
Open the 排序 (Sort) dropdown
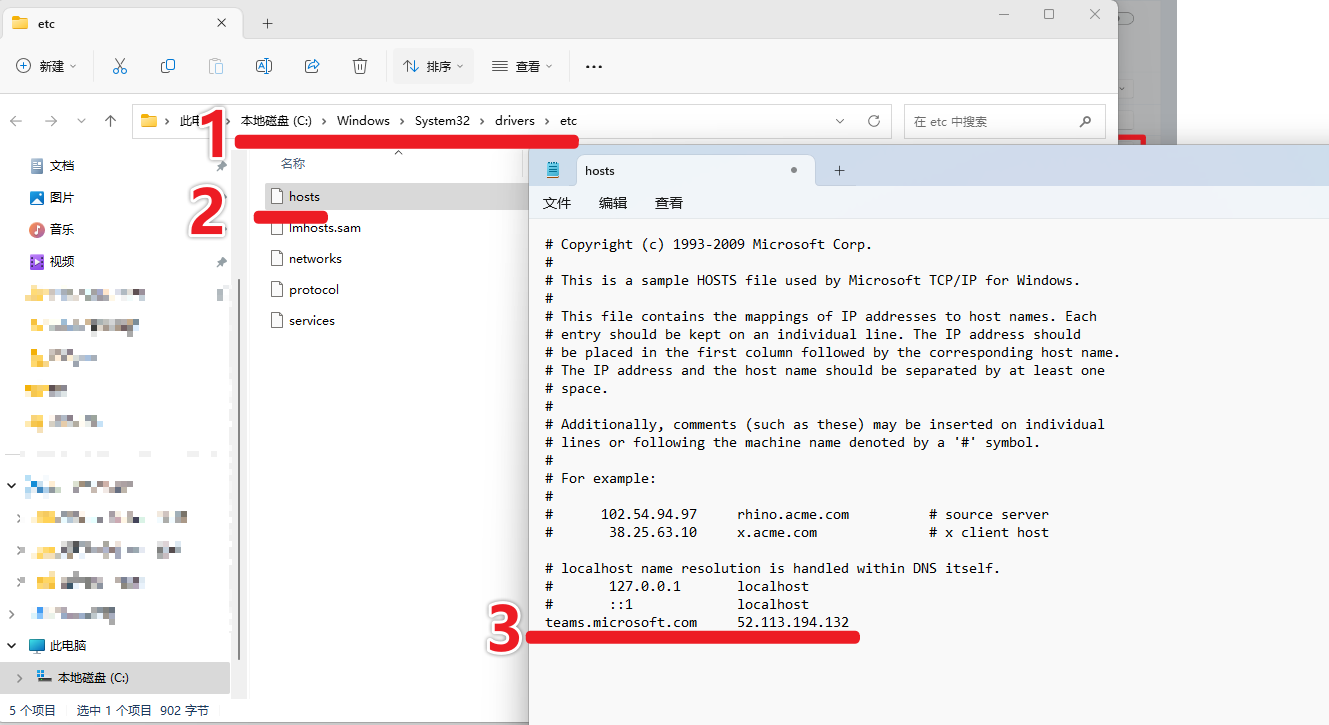(433, 66)
